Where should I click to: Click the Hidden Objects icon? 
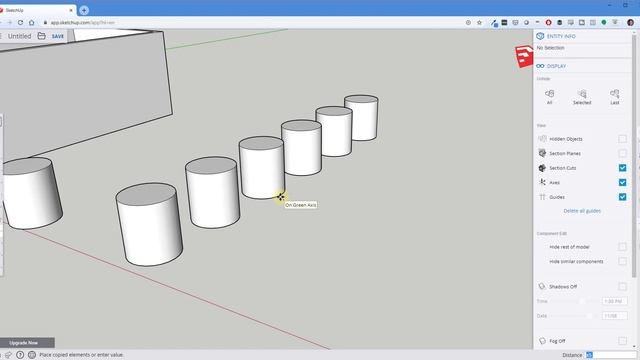[542, 139]
